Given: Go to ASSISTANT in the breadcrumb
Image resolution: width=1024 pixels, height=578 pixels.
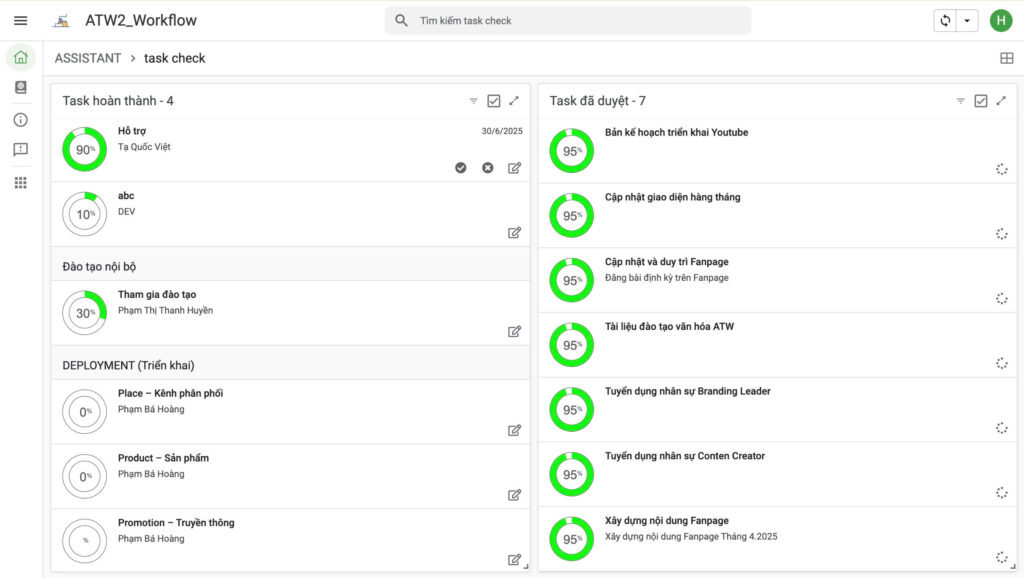Looking at the screenshot, I should pyautogui.click(x=88, y=58).
